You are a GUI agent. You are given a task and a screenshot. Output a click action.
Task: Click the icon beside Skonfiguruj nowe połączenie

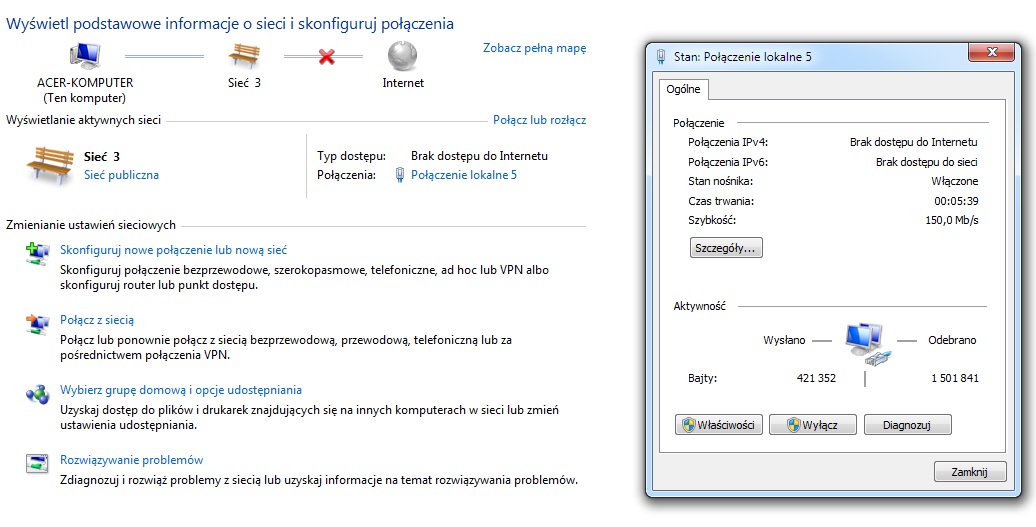[37, 255]
